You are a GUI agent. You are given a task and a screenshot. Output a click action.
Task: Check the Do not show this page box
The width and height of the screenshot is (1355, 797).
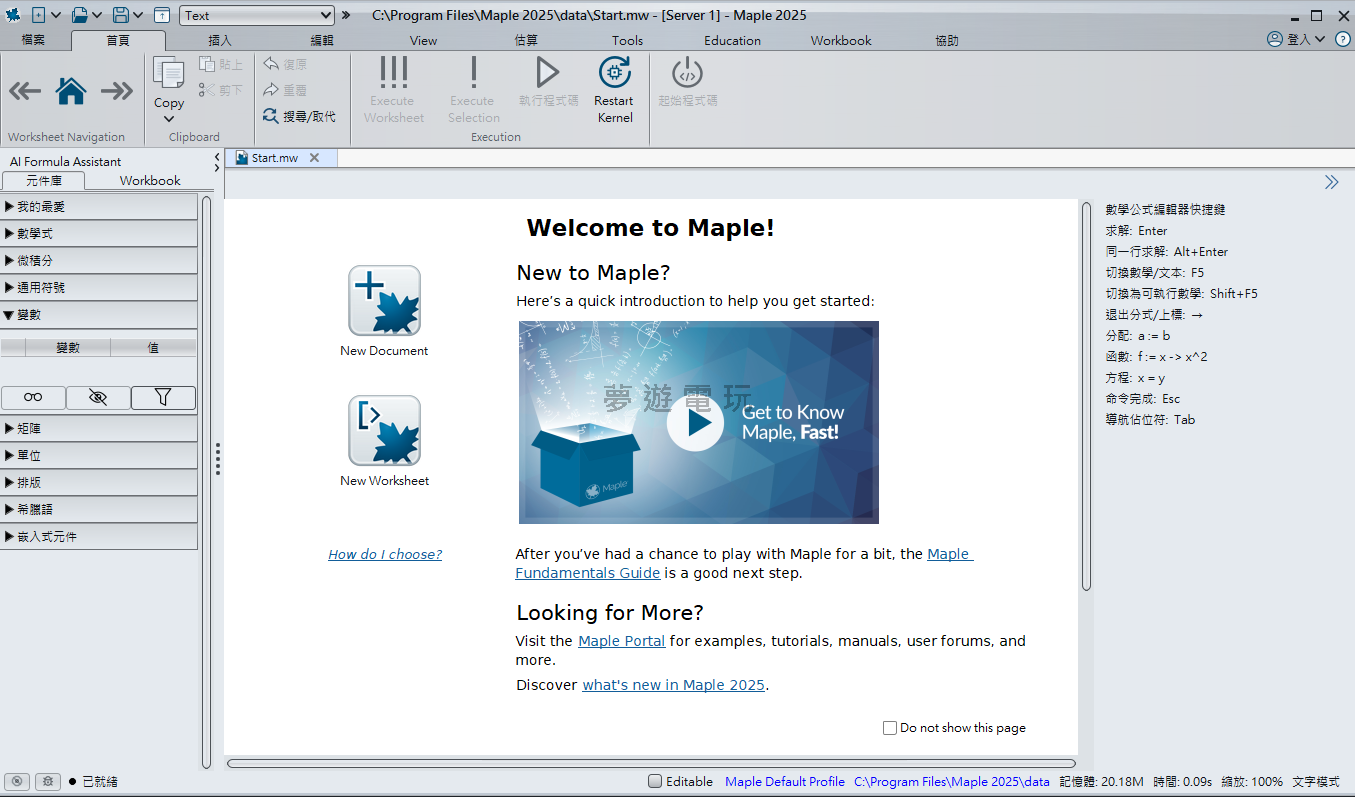[890, 728]
